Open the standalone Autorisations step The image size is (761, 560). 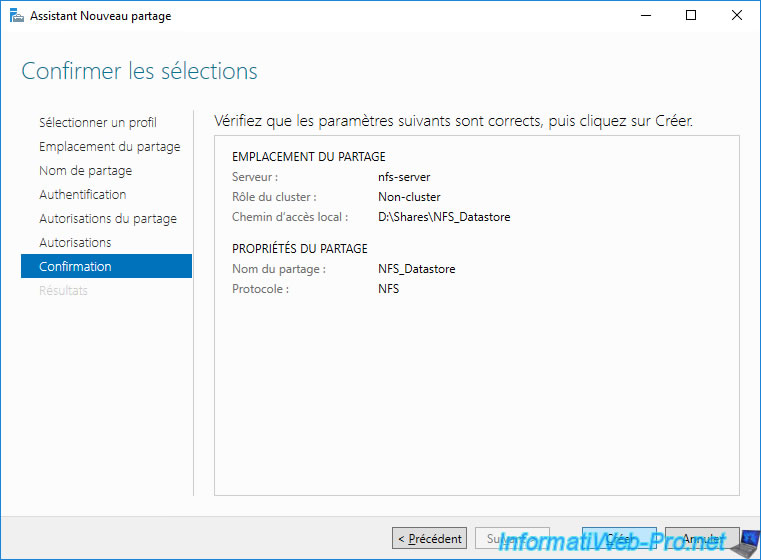[75, 243]
